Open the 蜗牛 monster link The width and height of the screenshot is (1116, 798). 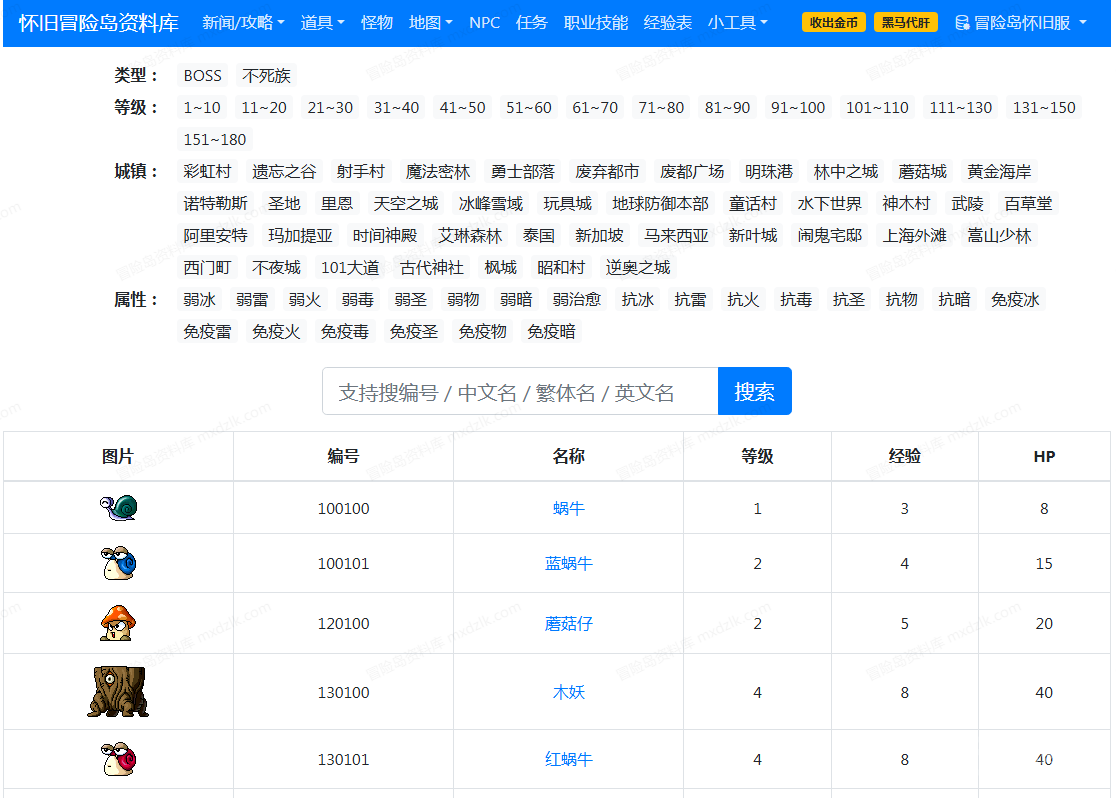[x=568, y=508]
